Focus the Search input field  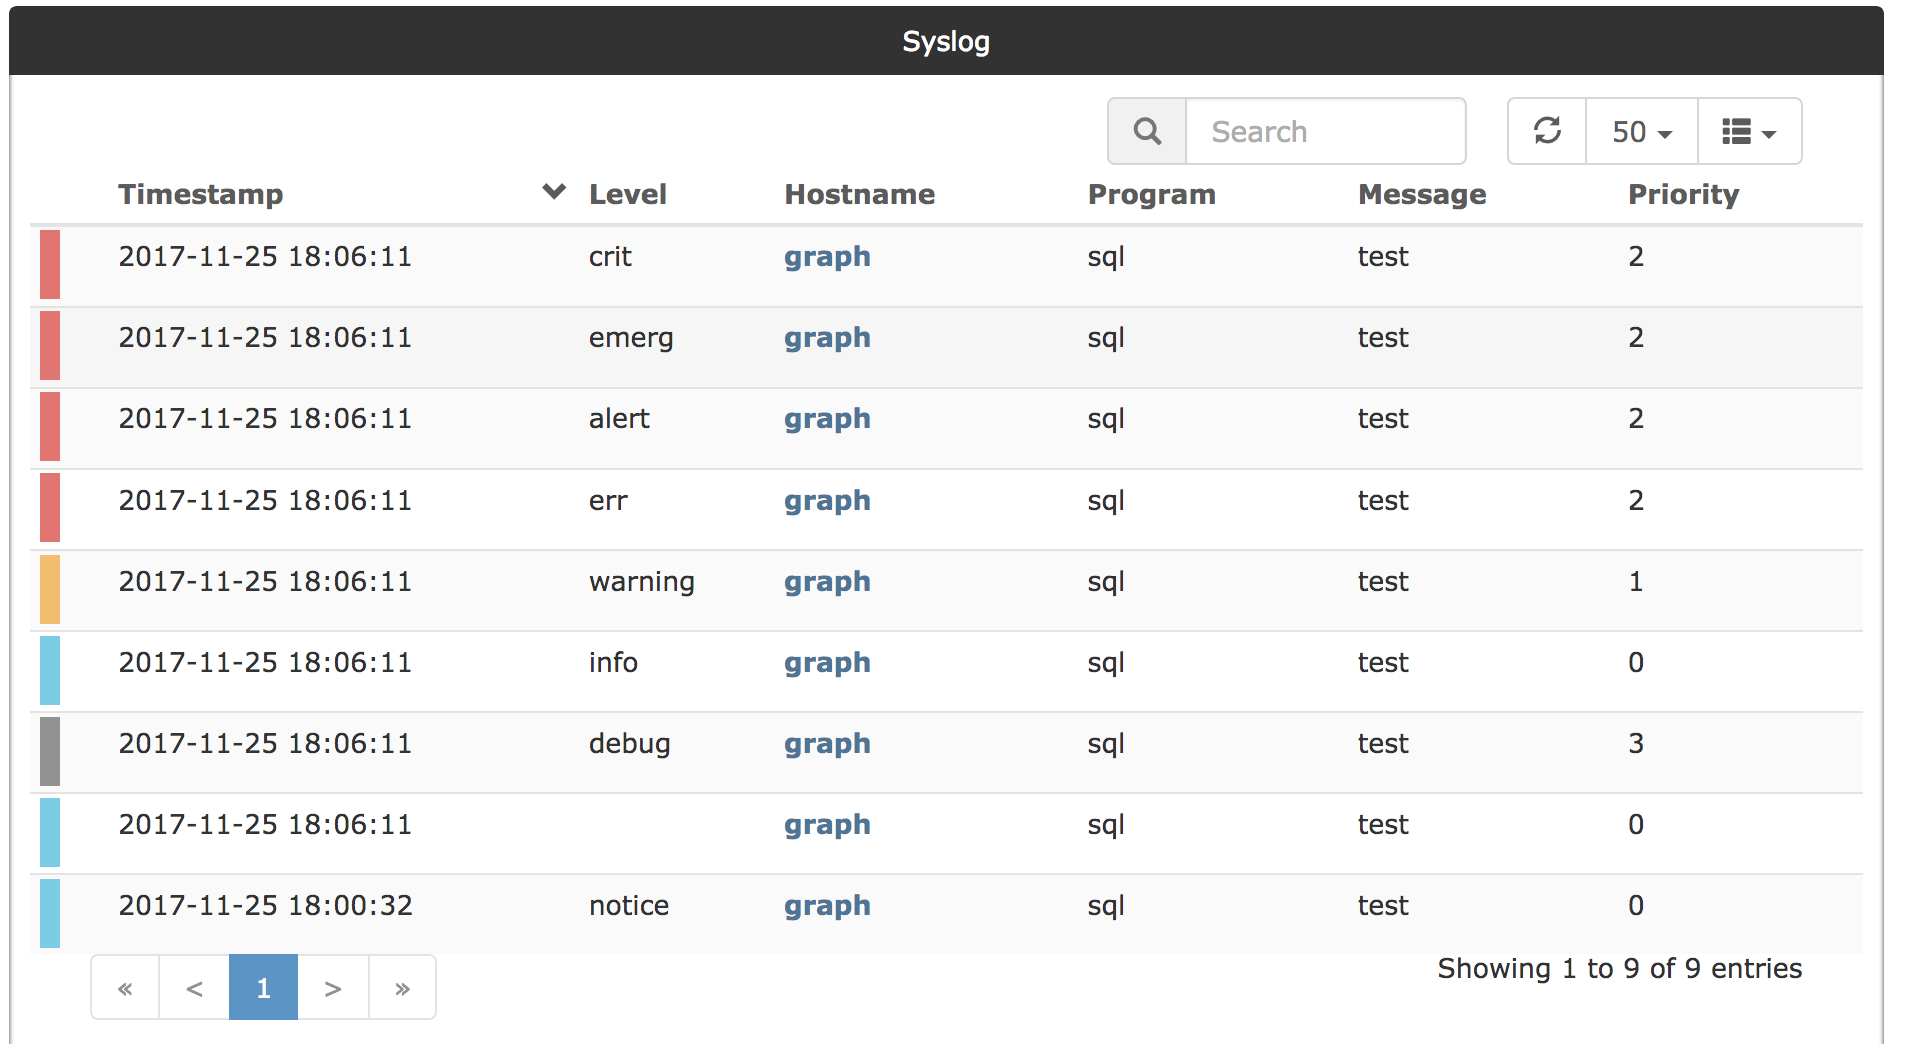click(1325, 131)
